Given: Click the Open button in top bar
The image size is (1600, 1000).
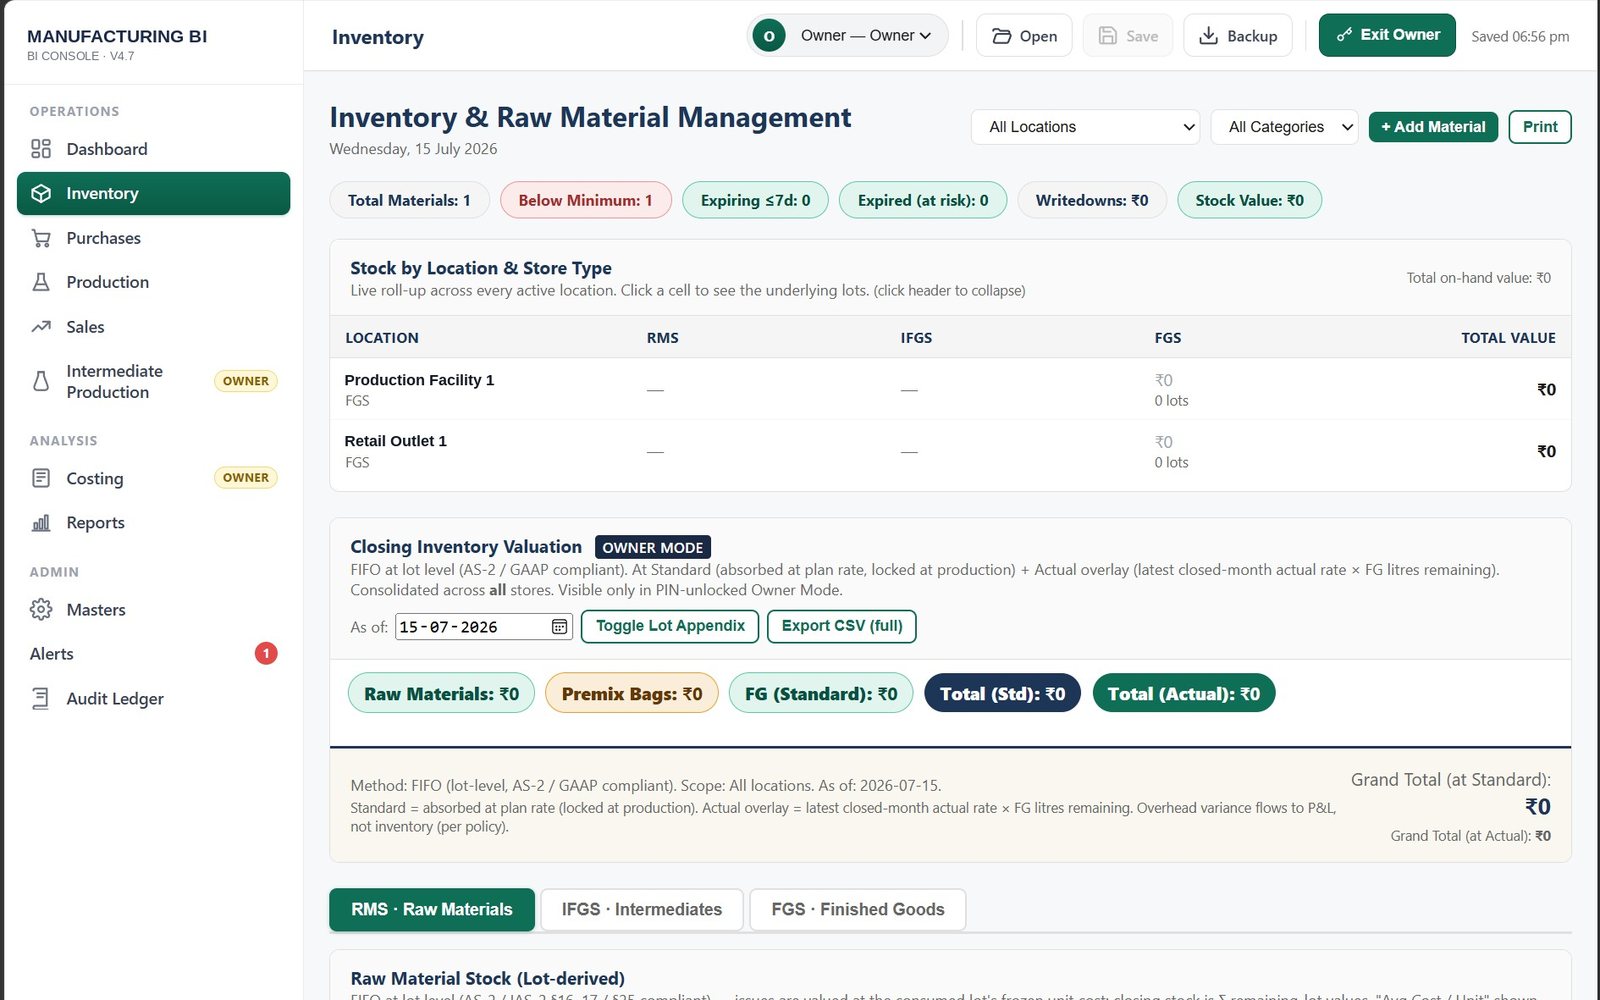Looking at the screenshot, I should point(1024,36).
